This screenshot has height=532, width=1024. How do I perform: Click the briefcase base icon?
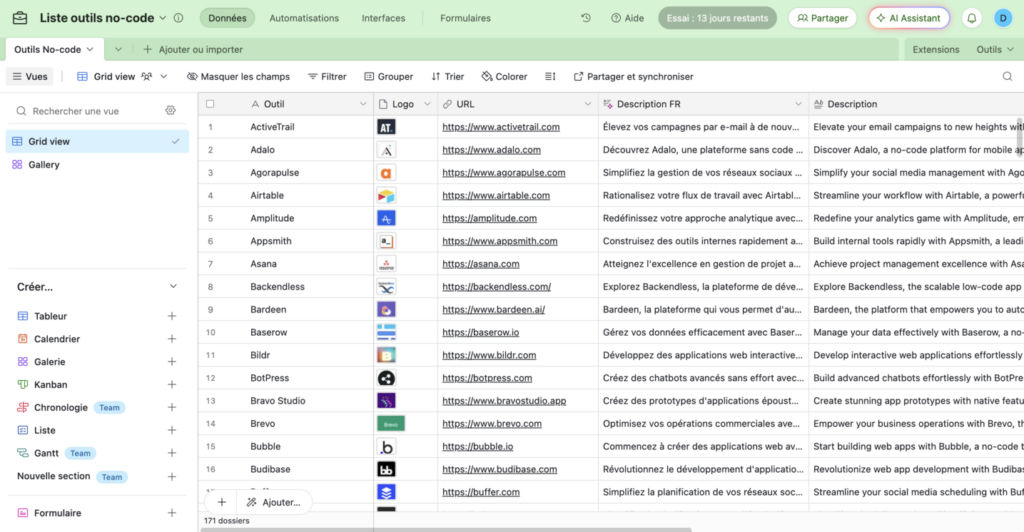tap(20, 18)
